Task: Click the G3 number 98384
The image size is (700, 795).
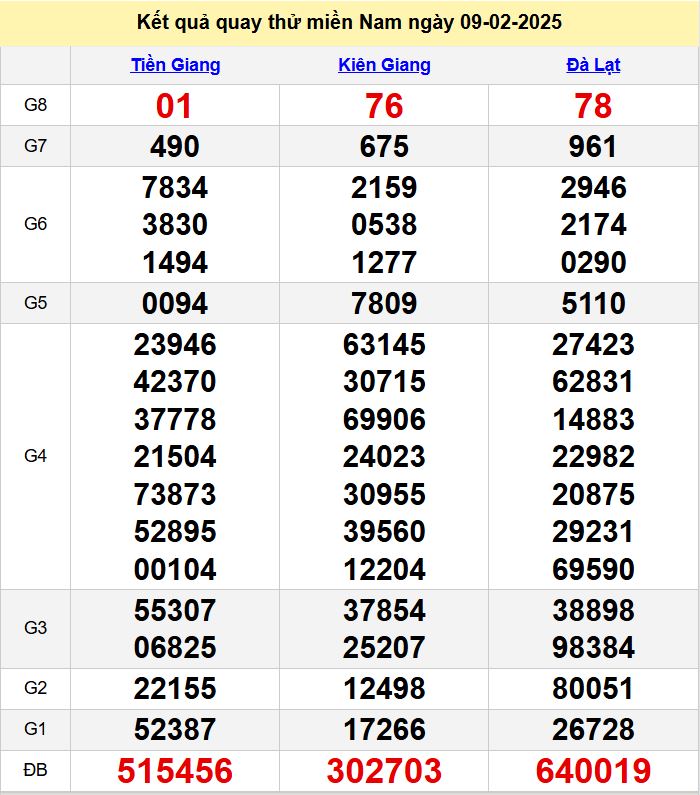Action: pyautogui.click(x=593, y=647)
